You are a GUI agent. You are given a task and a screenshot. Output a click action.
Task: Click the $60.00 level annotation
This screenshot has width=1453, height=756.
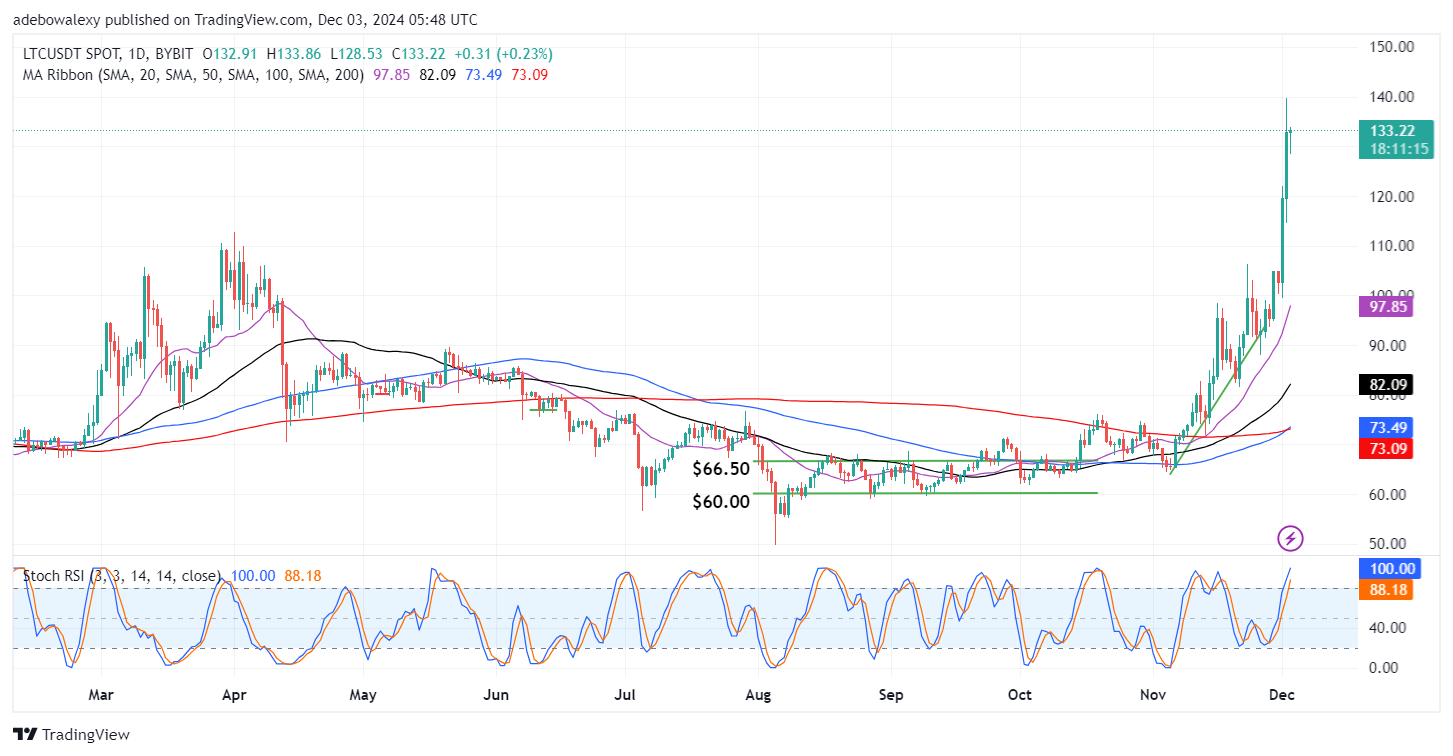(721, 502)
